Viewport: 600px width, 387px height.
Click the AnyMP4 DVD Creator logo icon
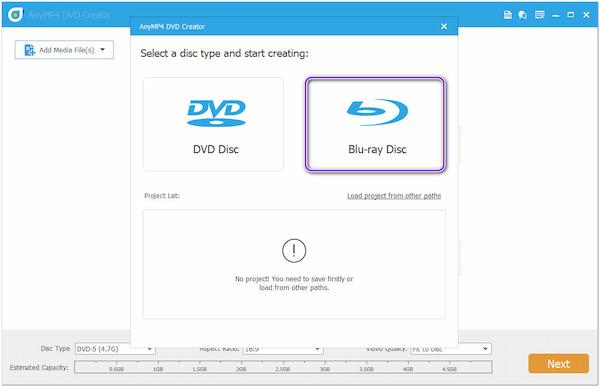[15, 15]
